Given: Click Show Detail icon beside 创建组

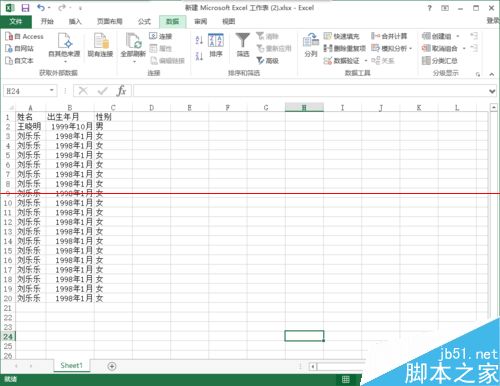Looking at the screenshot, I should coord(474,36).
